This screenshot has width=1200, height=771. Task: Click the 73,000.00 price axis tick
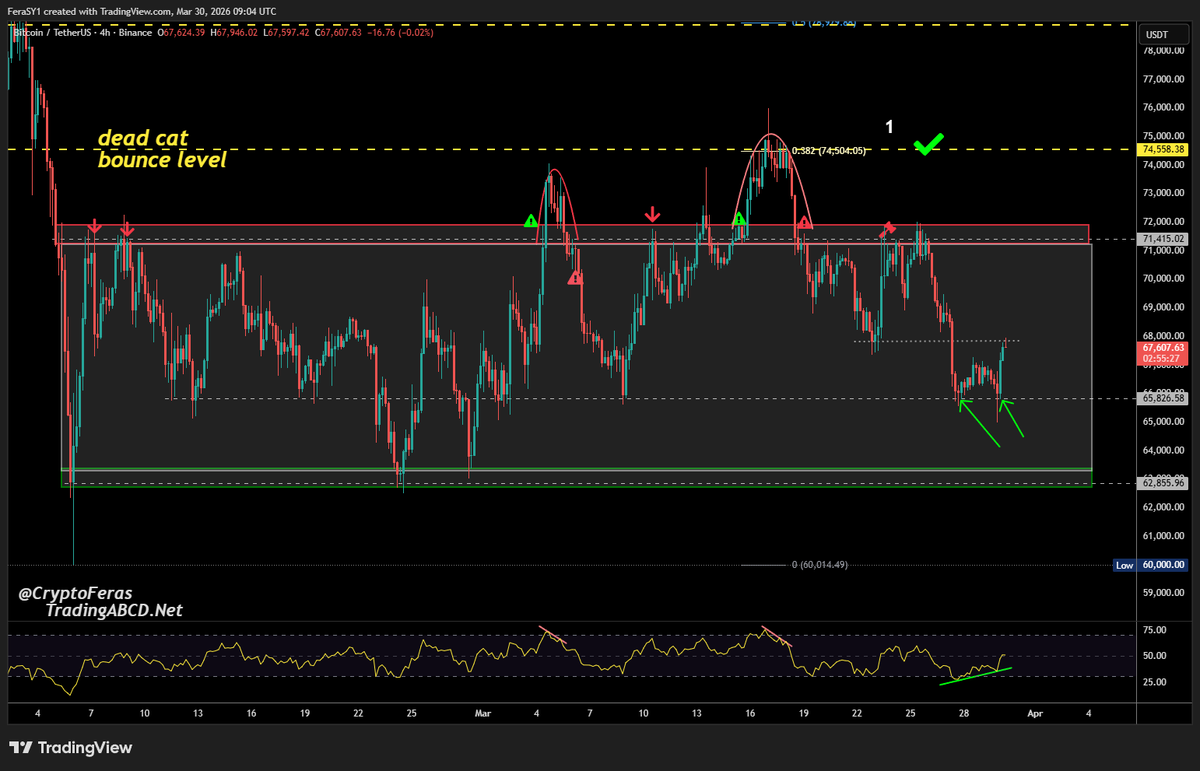tap(1165, 192)
